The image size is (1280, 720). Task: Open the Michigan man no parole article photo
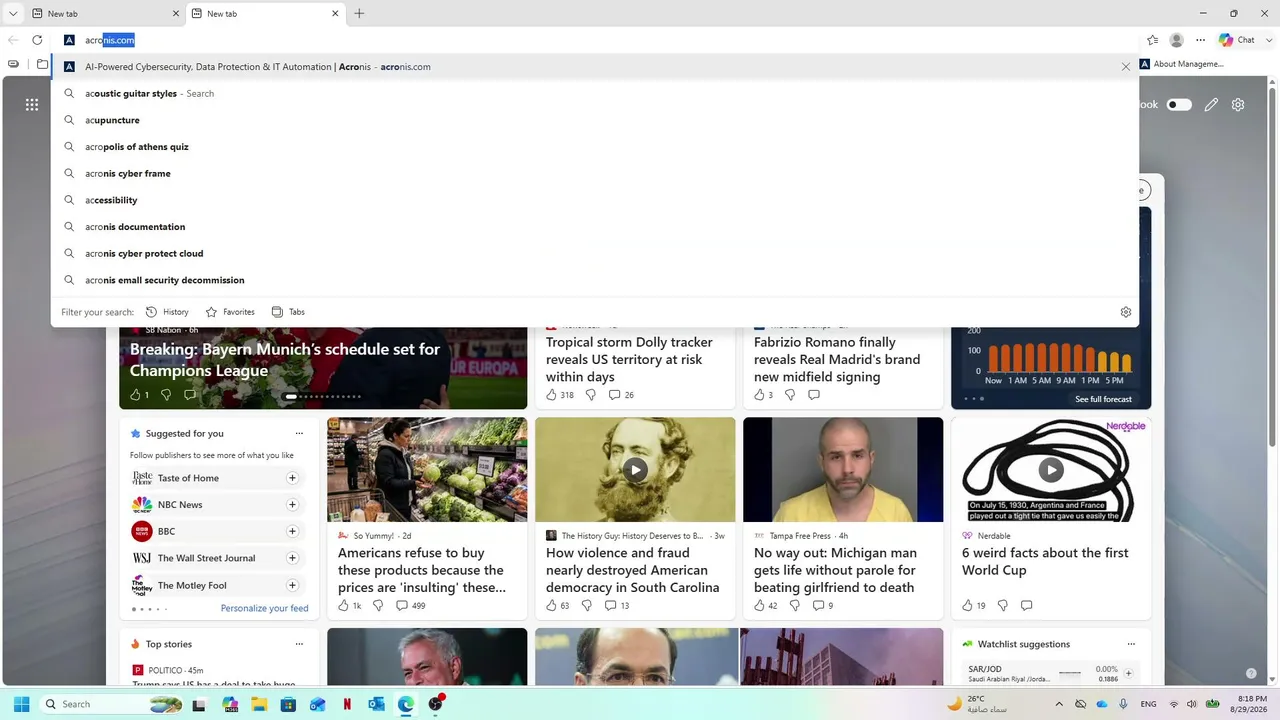pyautogui.click(x=843, y=469)
